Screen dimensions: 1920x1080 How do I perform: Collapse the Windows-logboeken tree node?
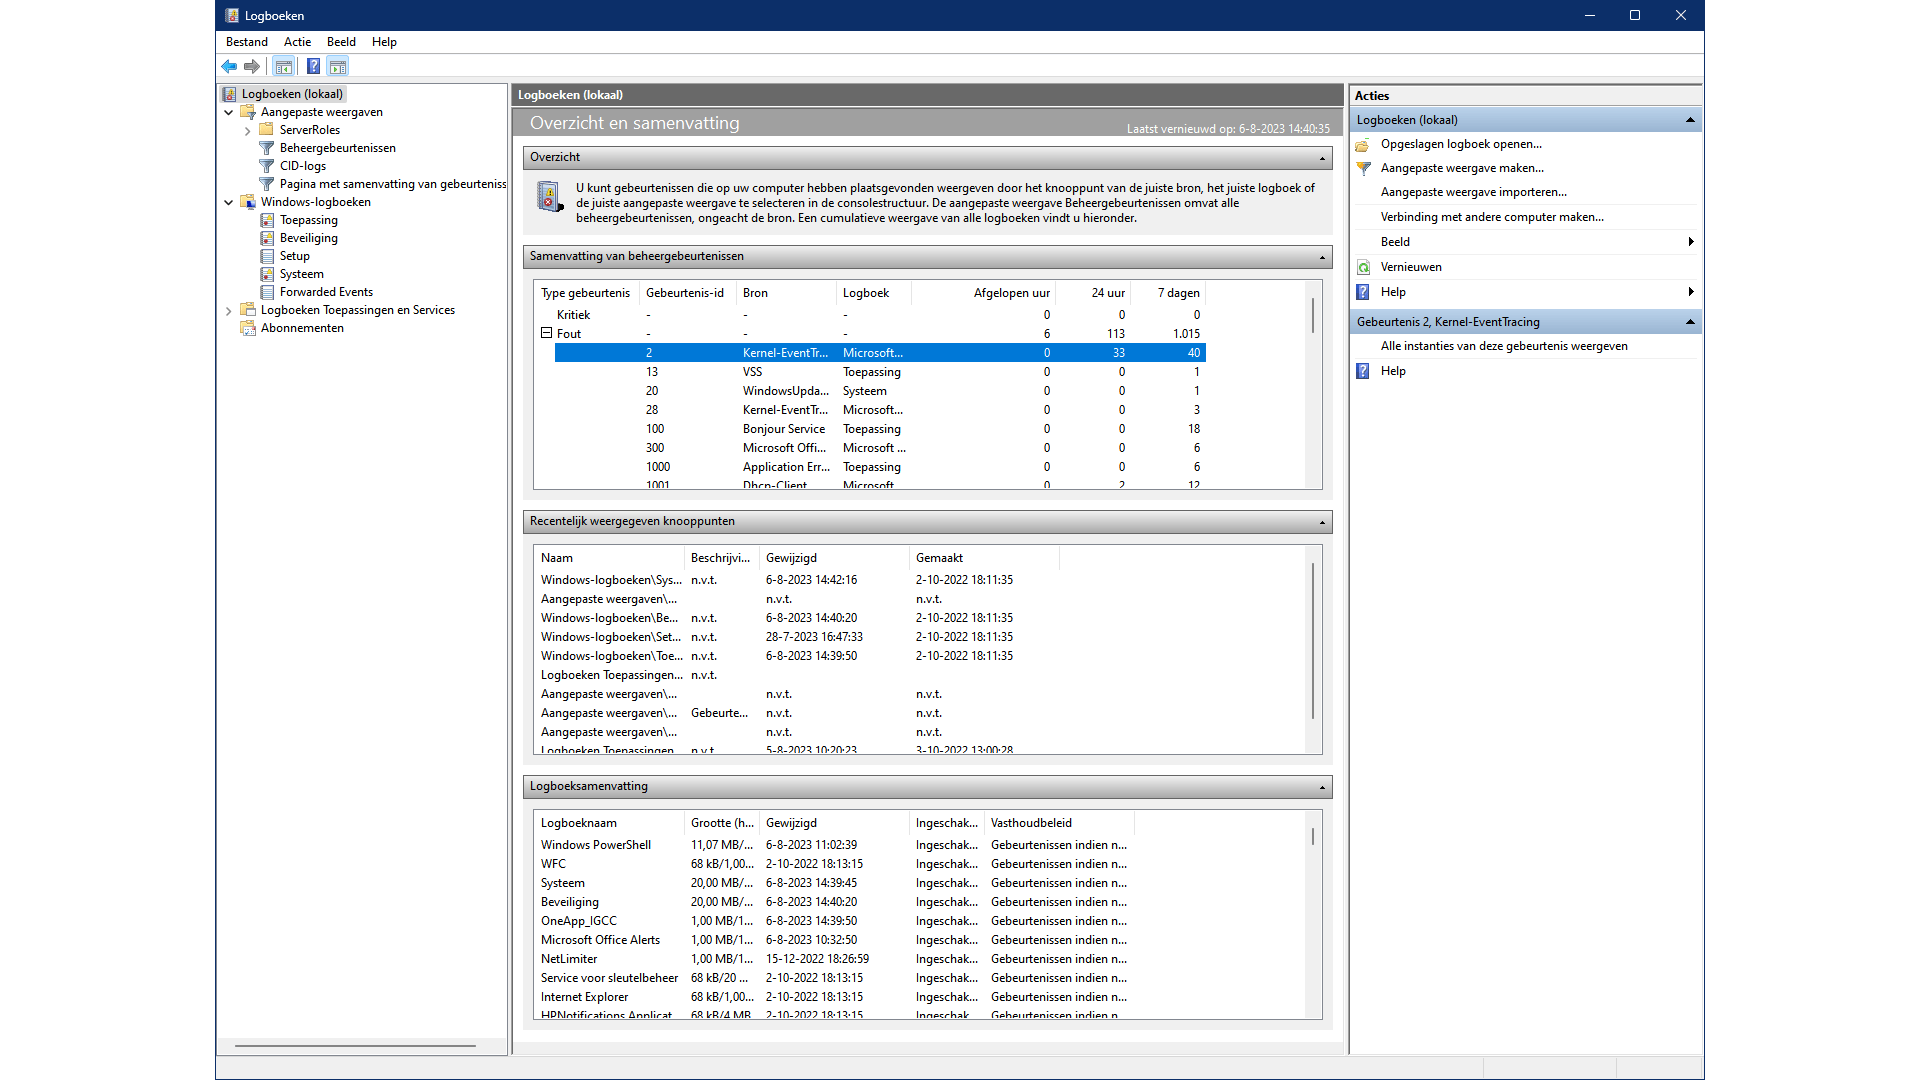[229, 202]
